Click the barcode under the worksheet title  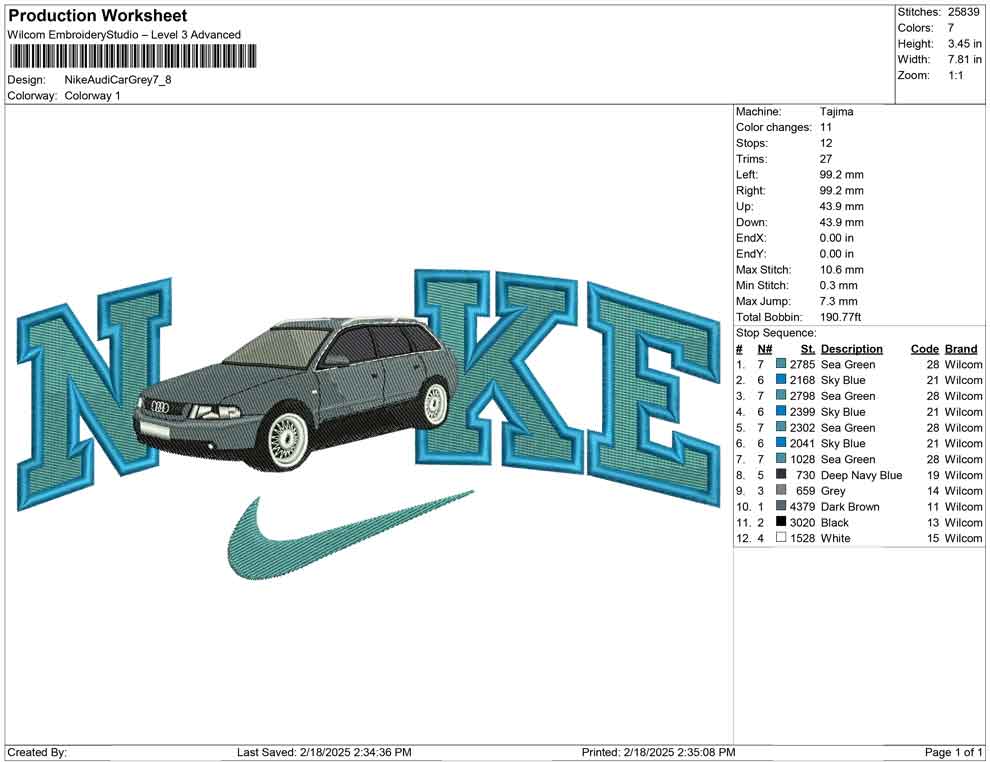pyautogui.click(x=130, y=58)
